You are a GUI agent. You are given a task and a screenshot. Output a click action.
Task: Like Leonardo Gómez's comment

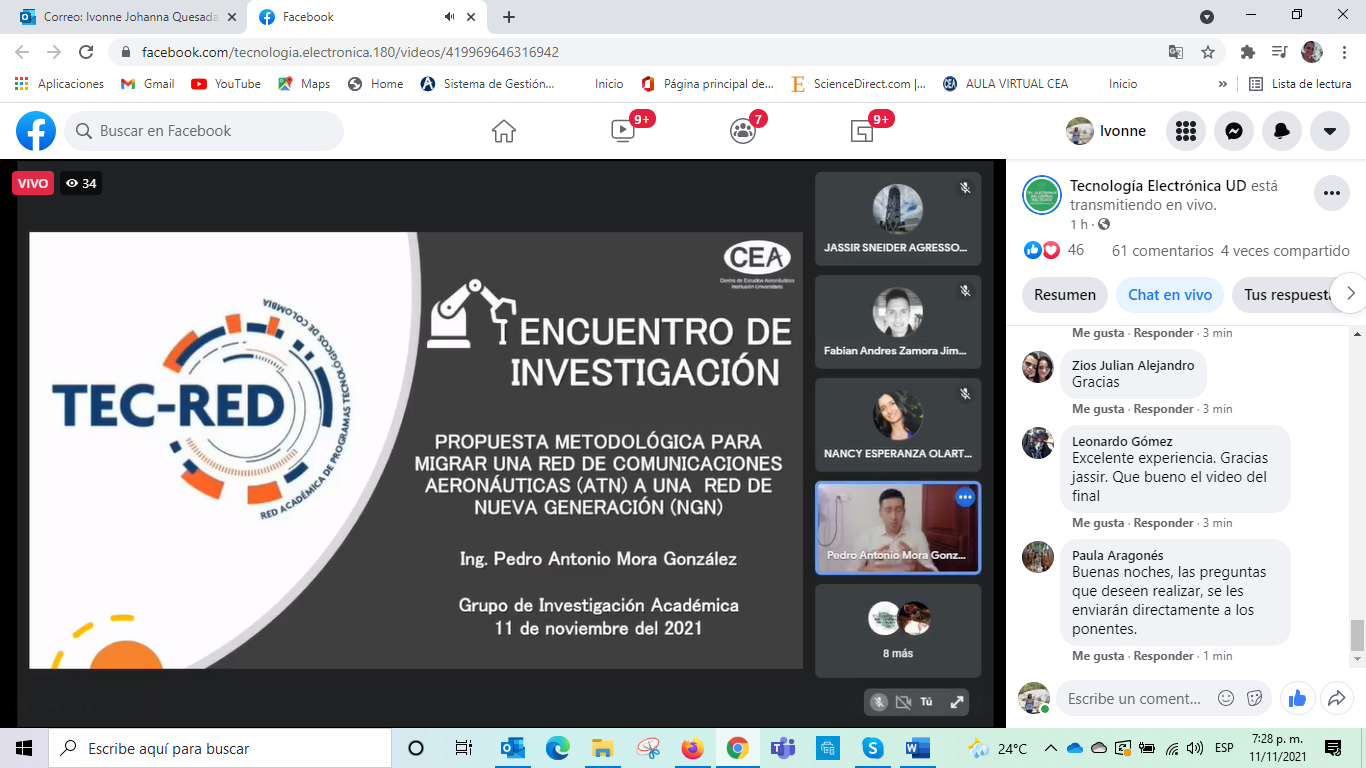(1098, 523)
